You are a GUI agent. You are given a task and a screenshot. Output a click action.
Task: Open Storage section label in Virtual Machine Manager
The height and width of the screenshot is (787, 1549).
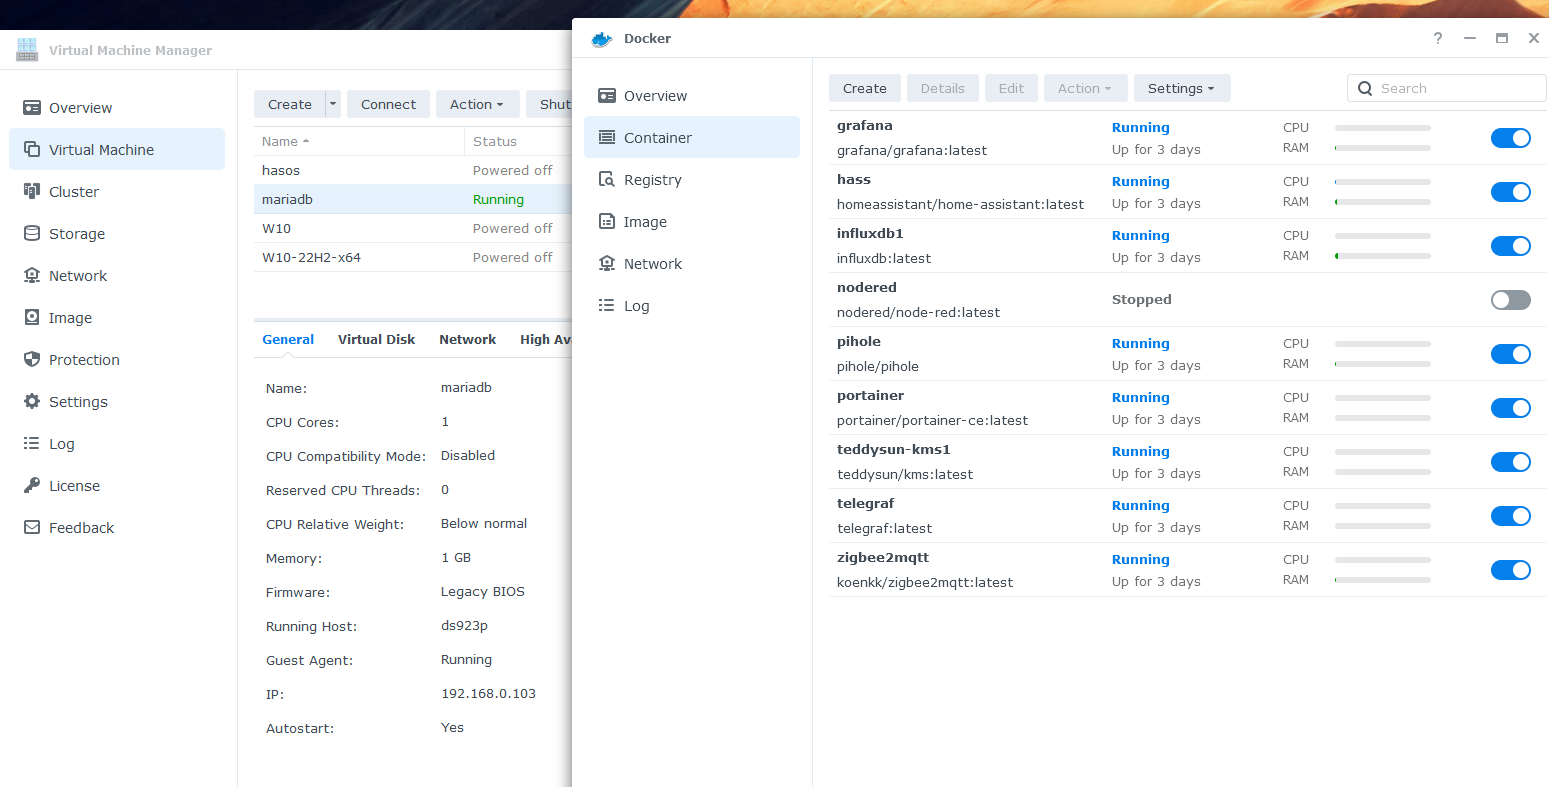[x=77, y=234]
